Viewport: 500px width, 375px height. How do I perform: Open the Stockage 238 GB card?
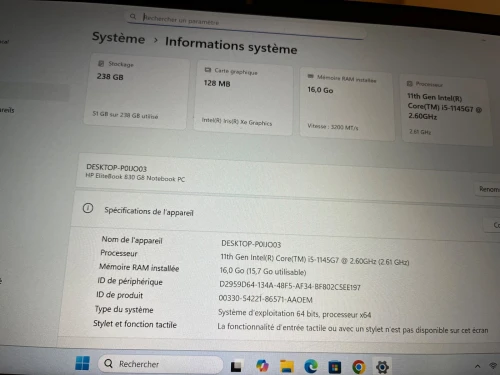pos(136,92)
